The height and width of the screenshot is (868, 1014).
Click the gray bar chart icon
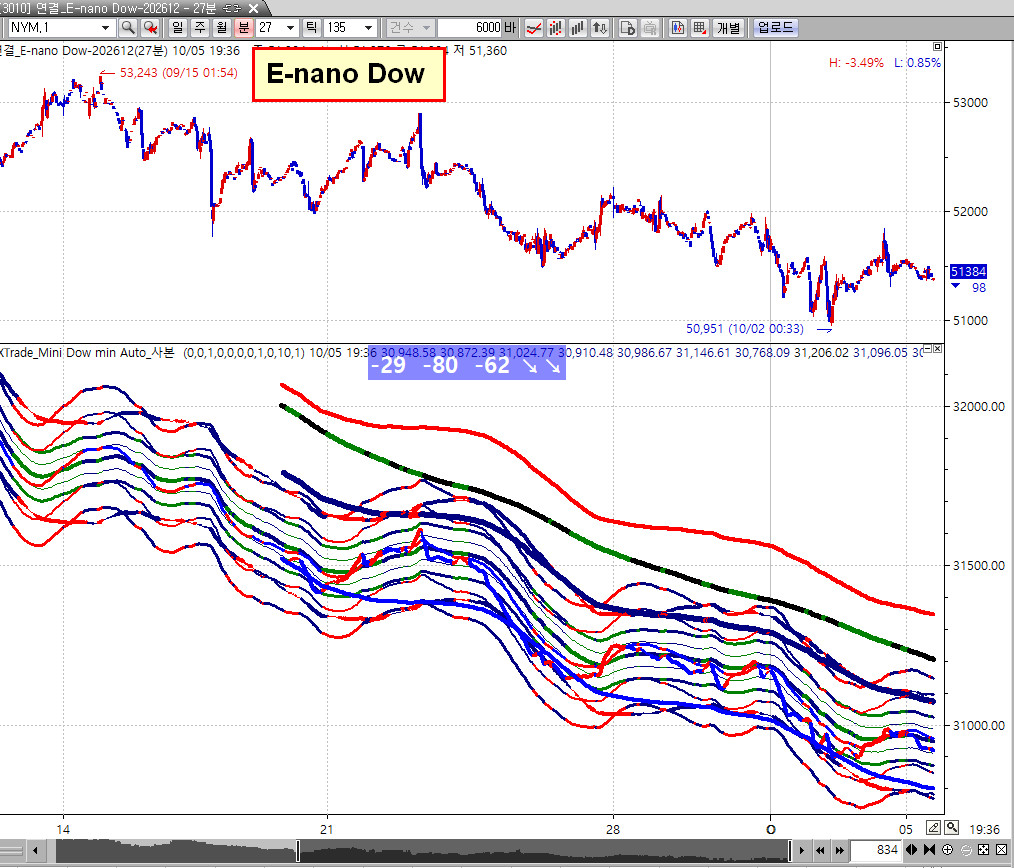[x=577, y=28]
